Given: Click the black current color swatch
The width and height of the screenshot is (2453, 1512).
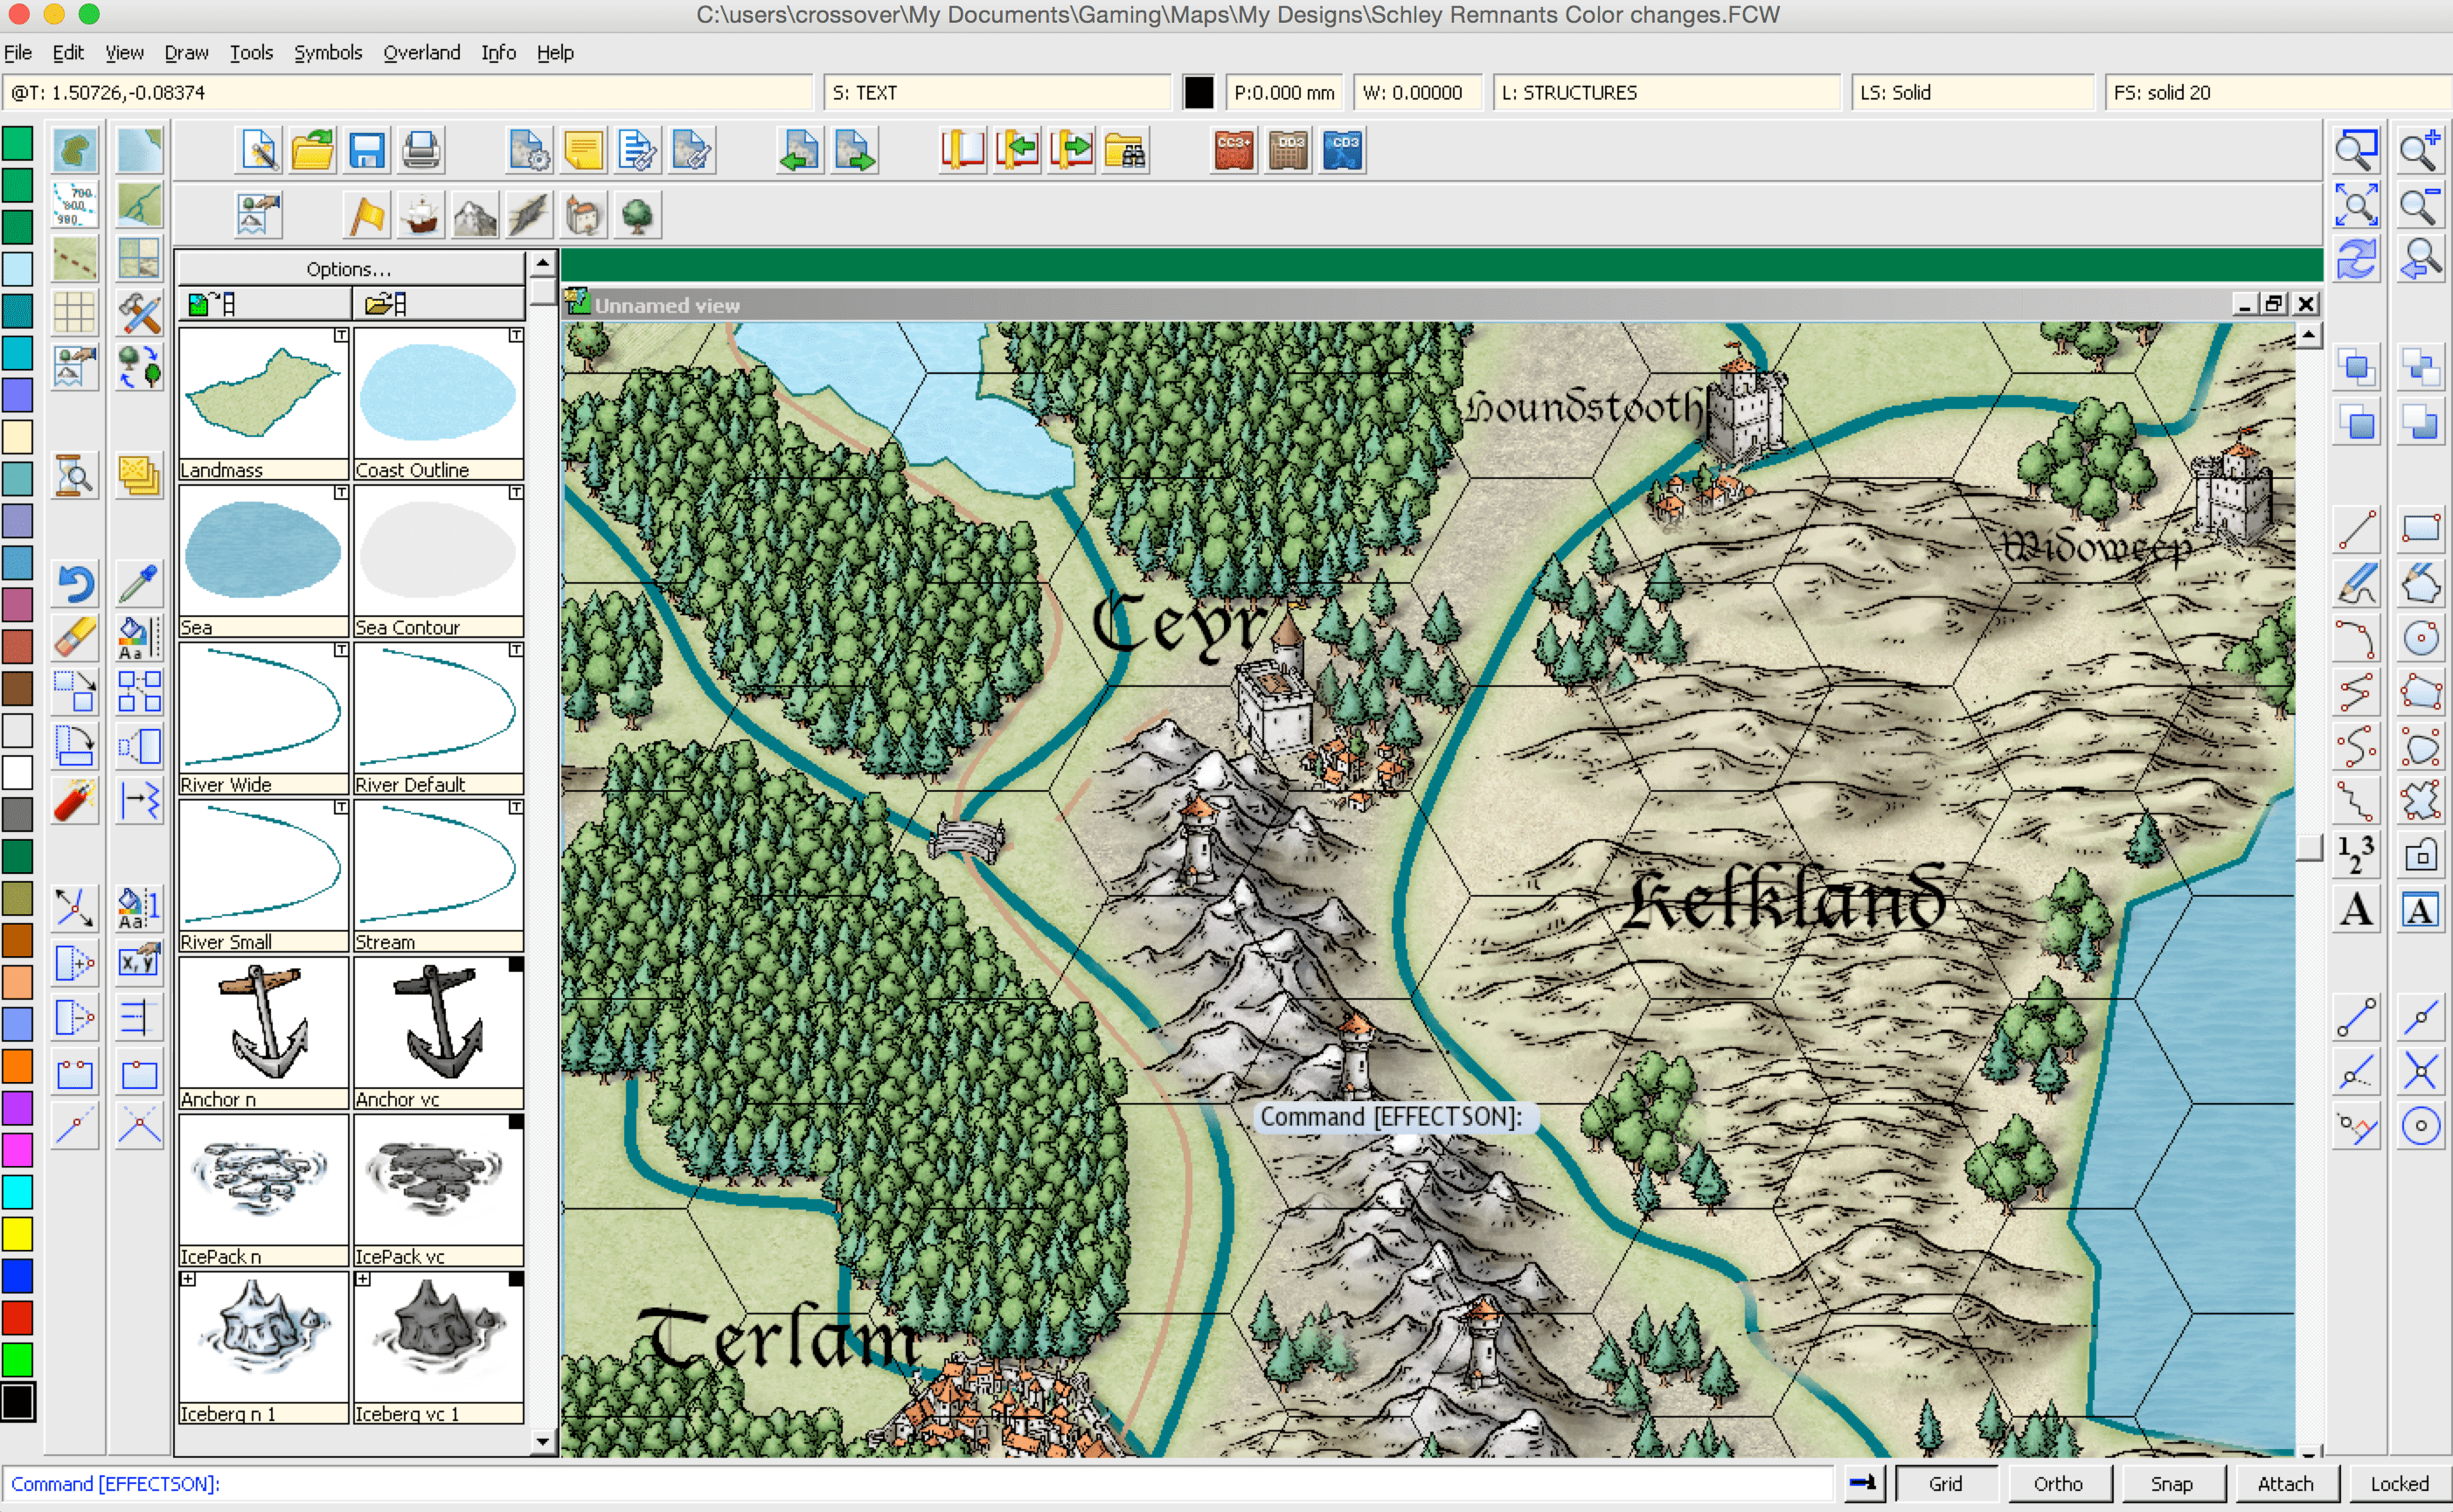Looking at the screenshot, I should coord(1198,92).
